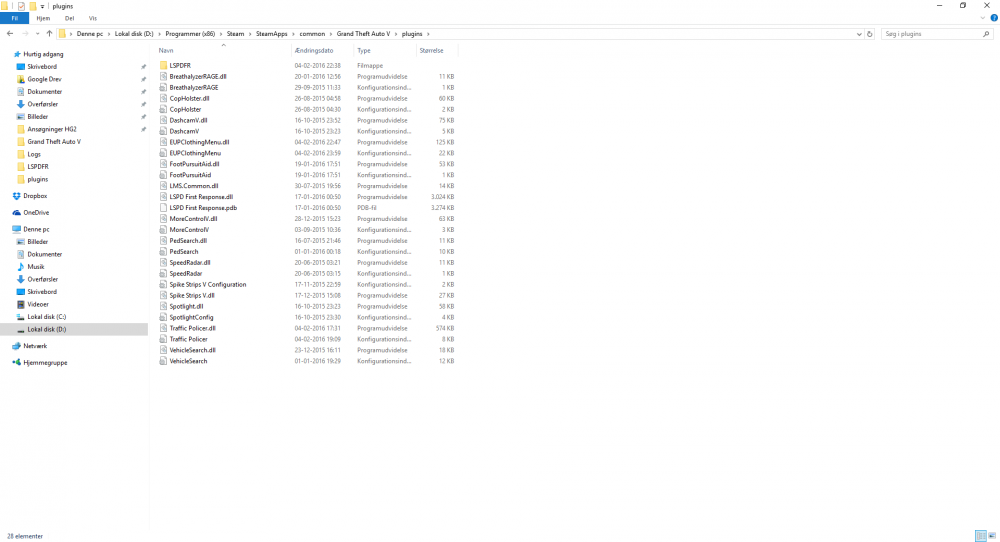Image resolution: width=1000 pixels, height=542 pixels.
Task: Select the LSPDFR folder in file list
Action: [180, 65]
